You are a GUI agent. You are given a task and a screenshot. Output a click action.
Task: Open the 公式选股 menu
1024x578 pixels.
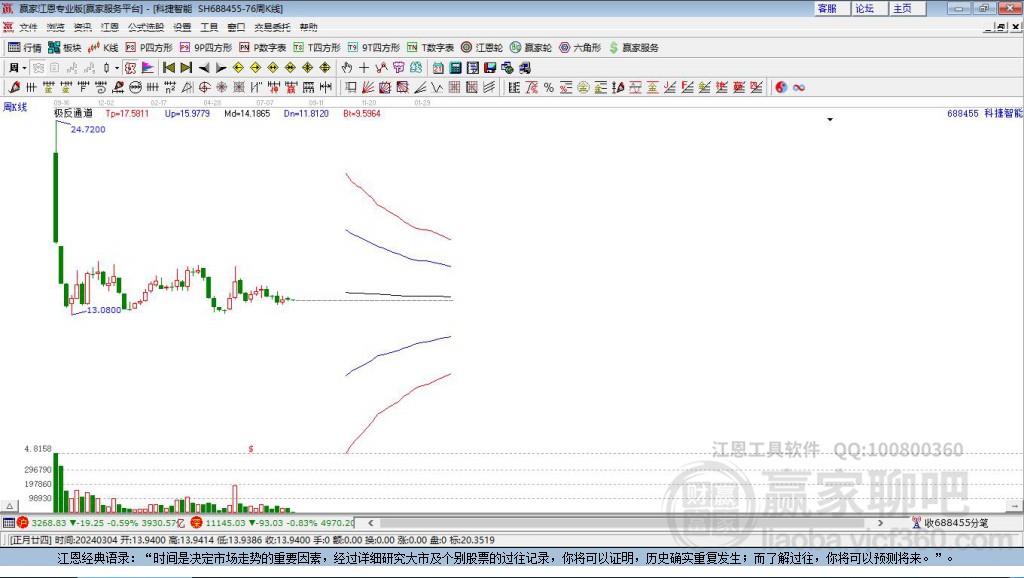pos(146,27)
